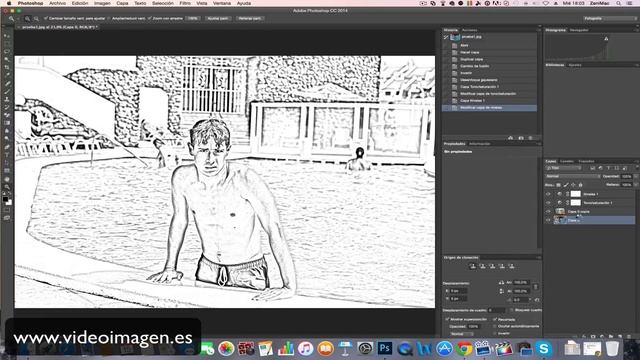Screen dimensions: 640x360
Task: Click the zoom out magnifier in options bar
Action: [36, 18]
